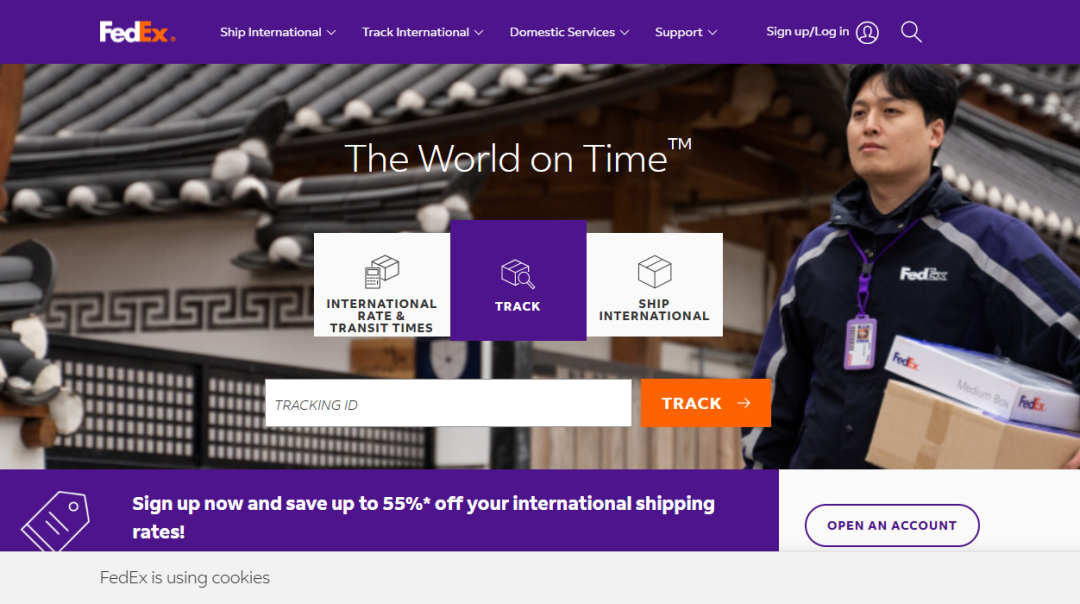The height and width of the screenshot is (604, 1080).
Task: Click Sign up/Log in link
Action: [x=807, y=32]
